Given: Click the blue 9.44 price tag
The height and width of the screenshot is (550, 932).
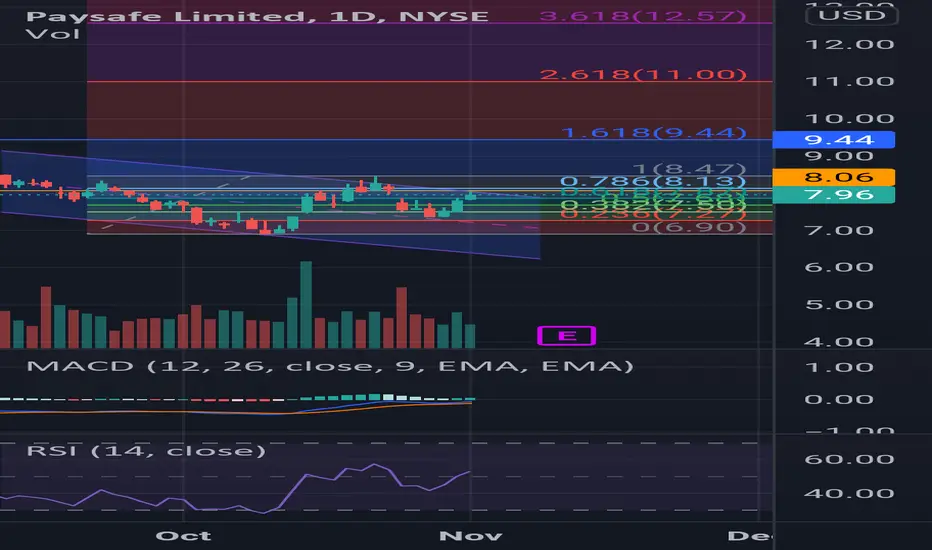Looking at the screenshot, I should [x=833, y=140].
